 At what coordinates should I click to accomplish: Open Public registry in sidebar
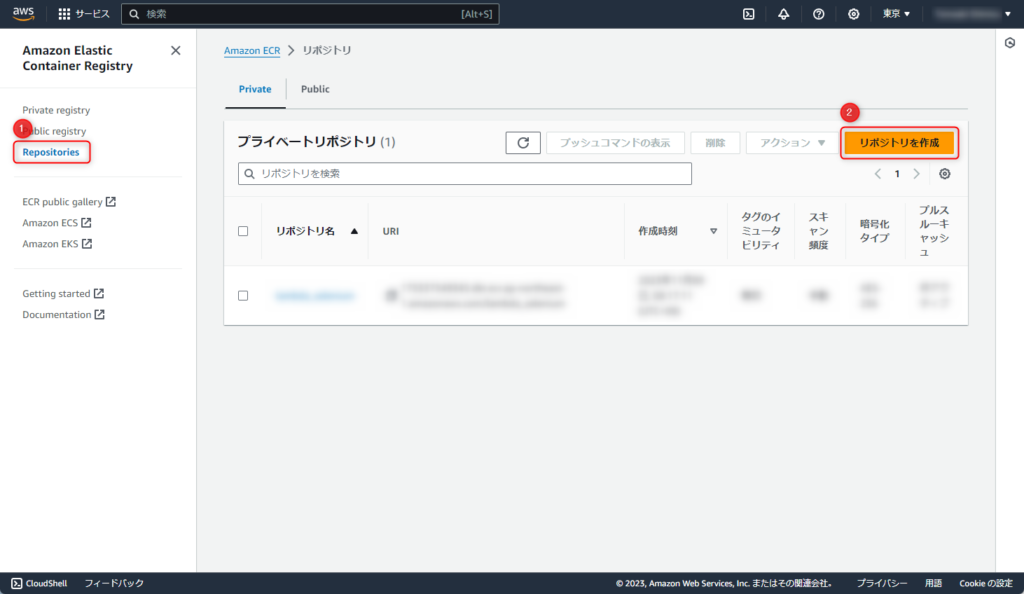(x=55, y=131)
